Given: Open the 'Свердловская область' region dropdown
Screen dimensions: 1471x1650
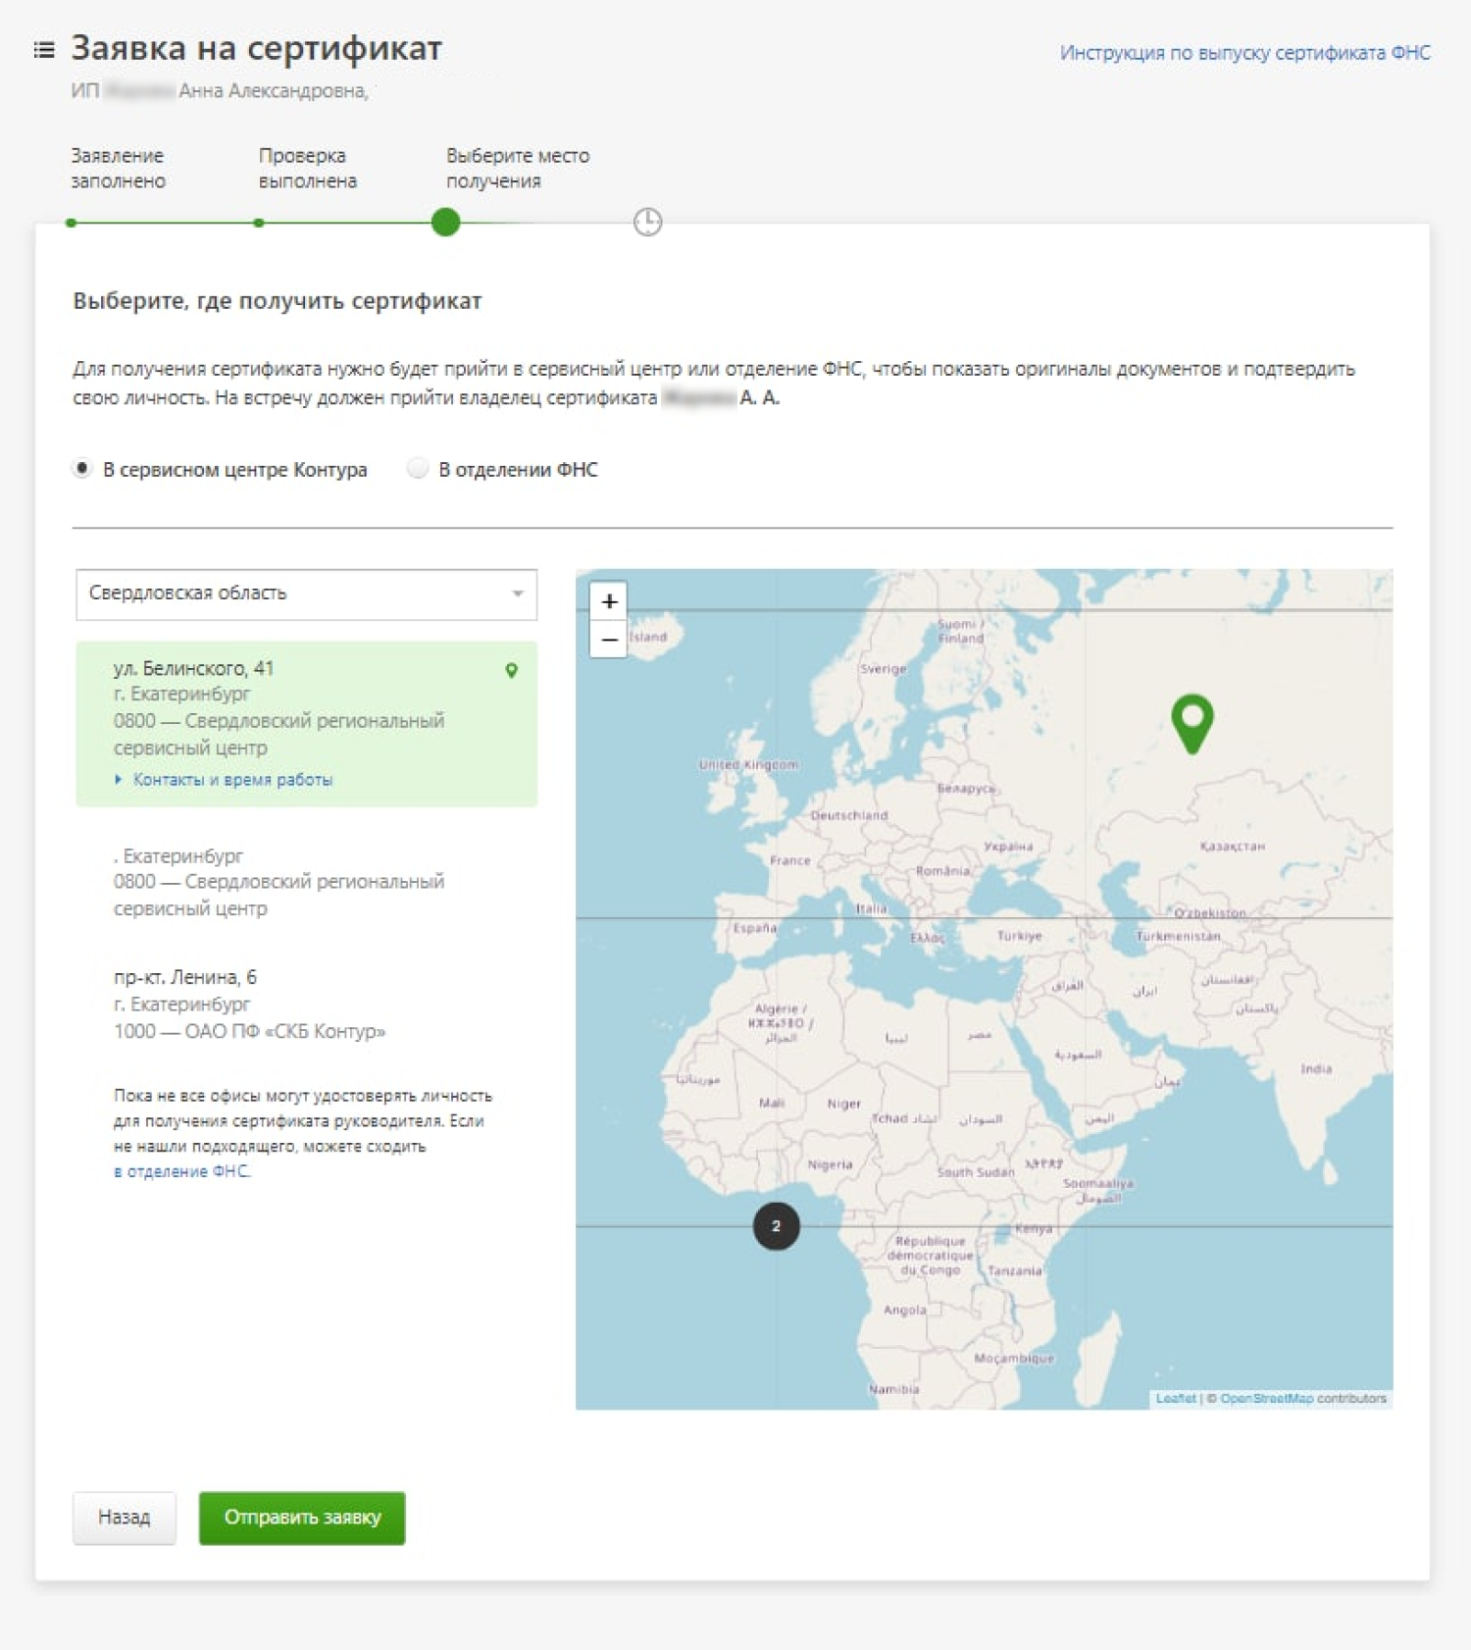Looking at the screenshot, I should (306, 594).
